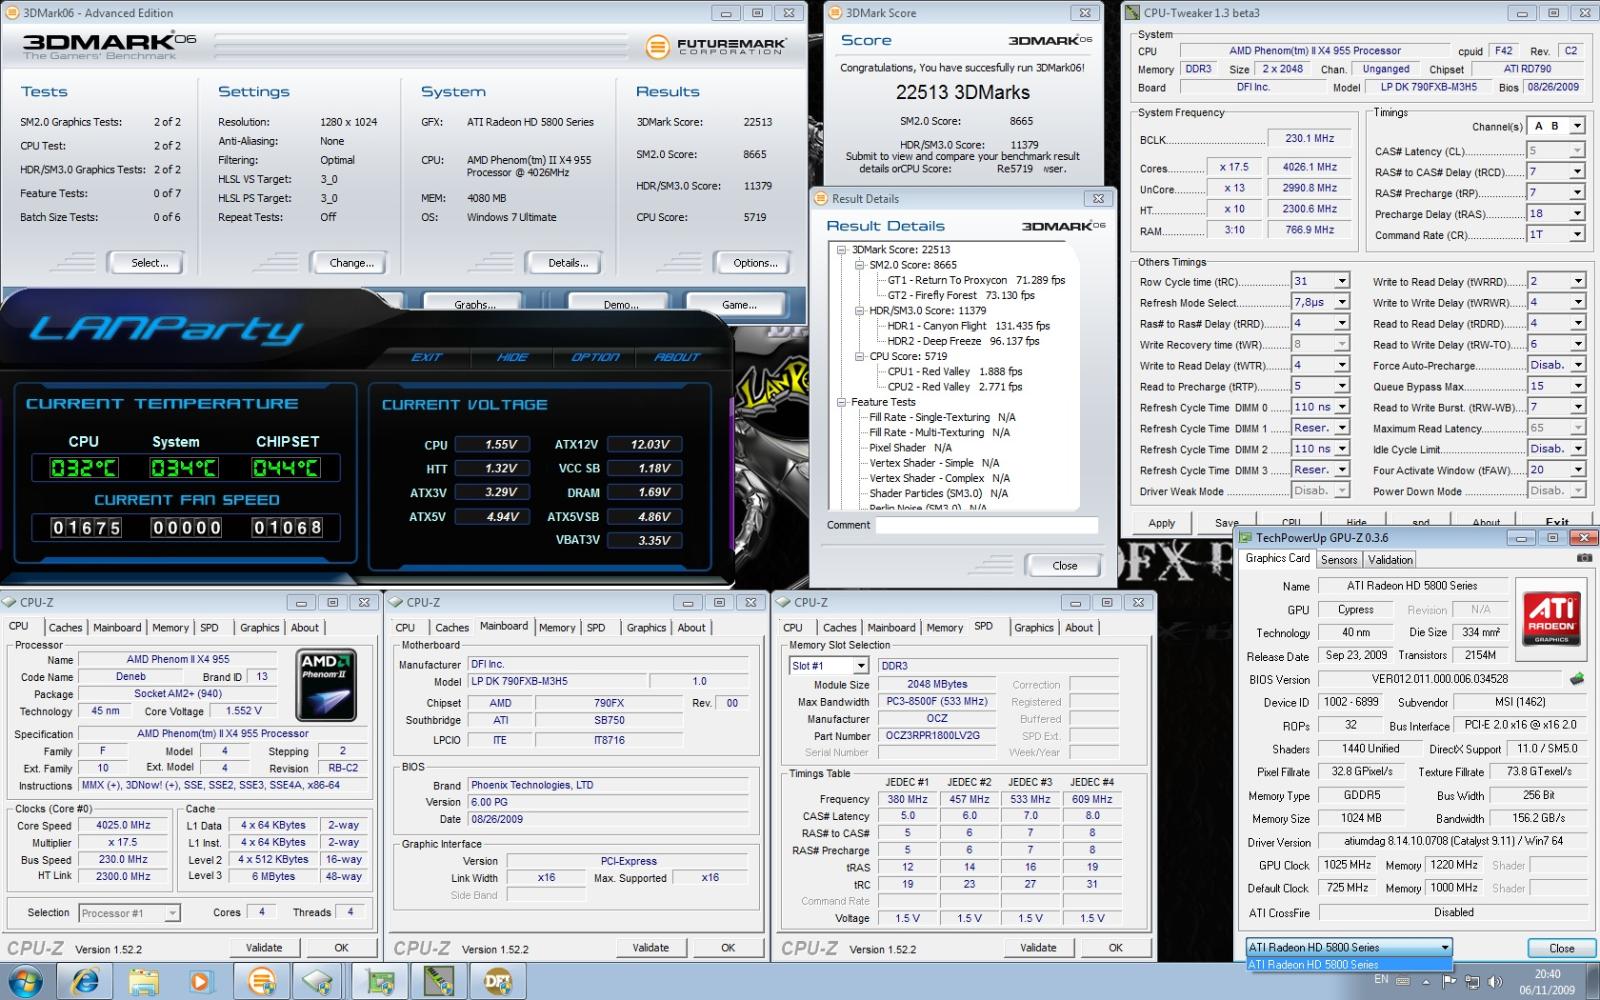The width and height of the screenshot is (1600, 1000).
Task: Click HIDE in the LANParty monitor
Action: [513, 357]
